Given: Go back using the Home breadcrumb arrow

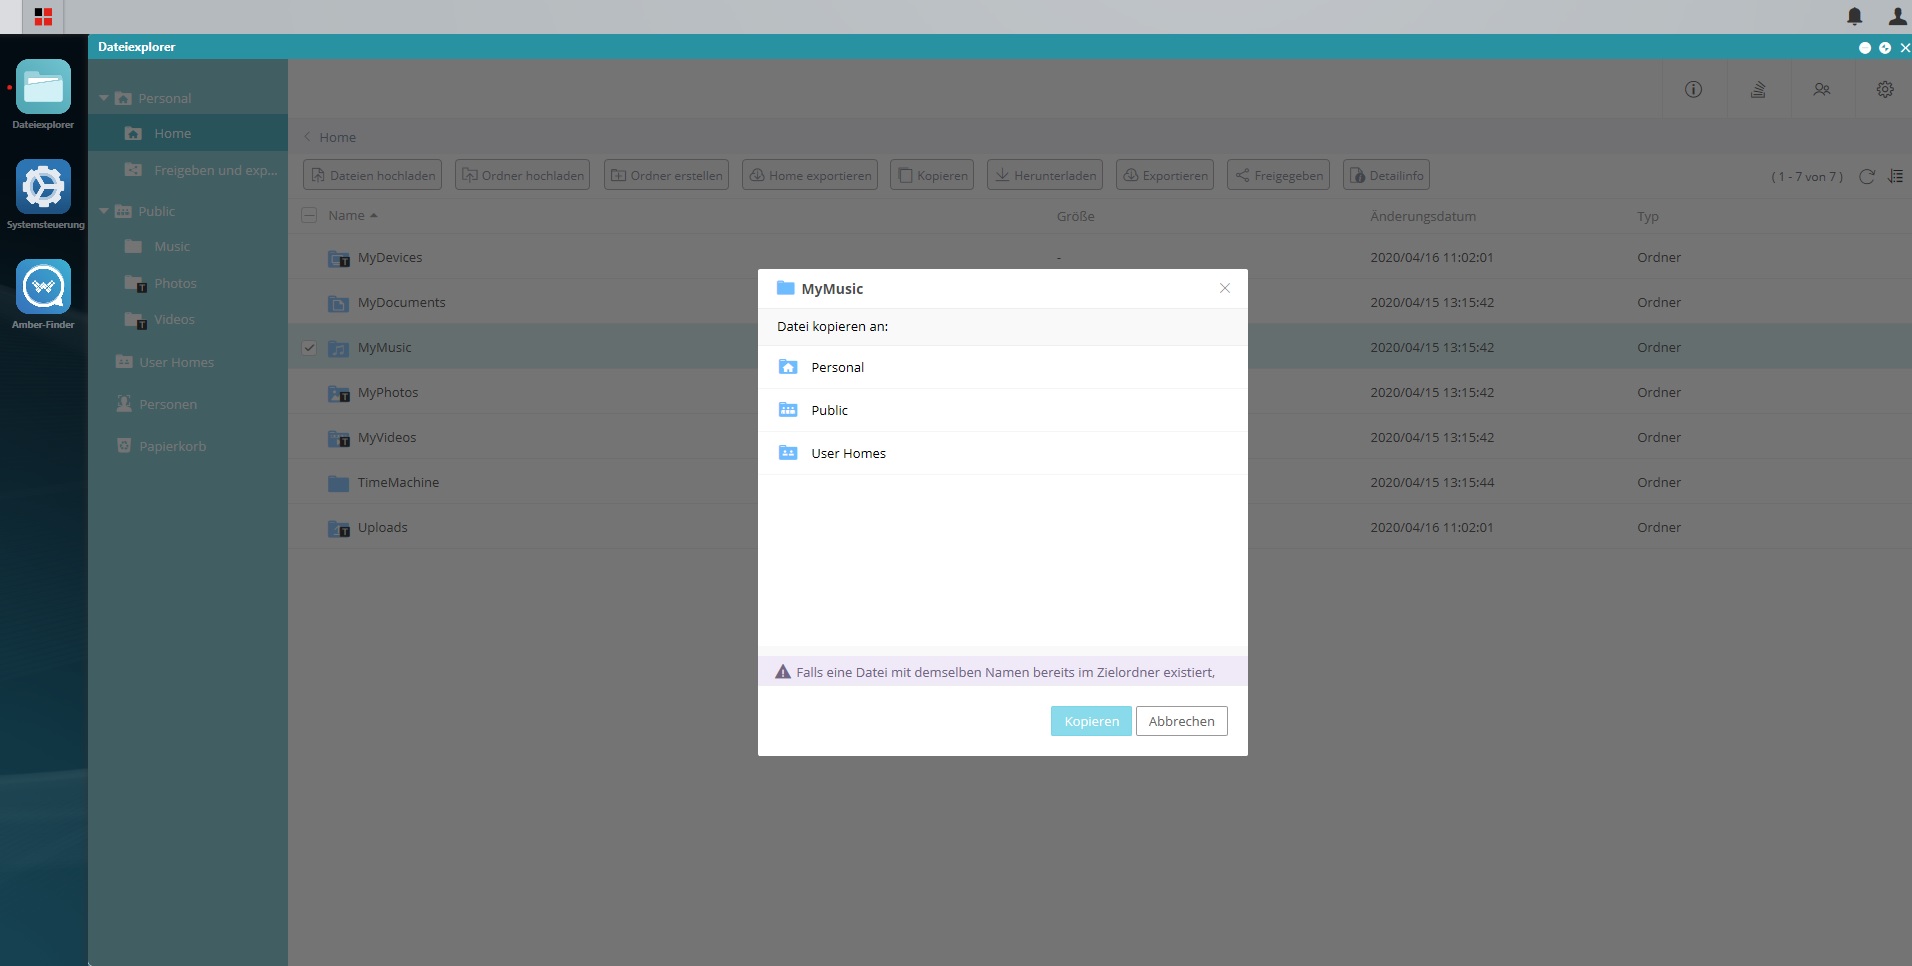Looking at the screenshot, I should 307,137.
